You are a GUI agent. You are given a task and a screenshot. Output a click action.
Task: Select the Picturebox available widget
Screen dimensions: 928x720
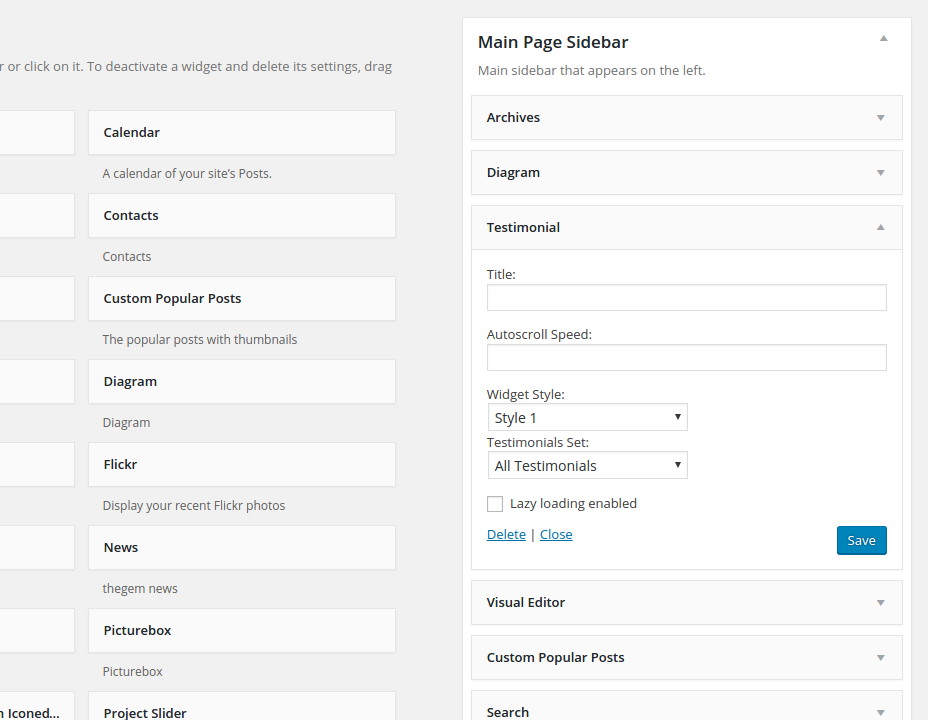pyautogui.click(x=241, y=631)
